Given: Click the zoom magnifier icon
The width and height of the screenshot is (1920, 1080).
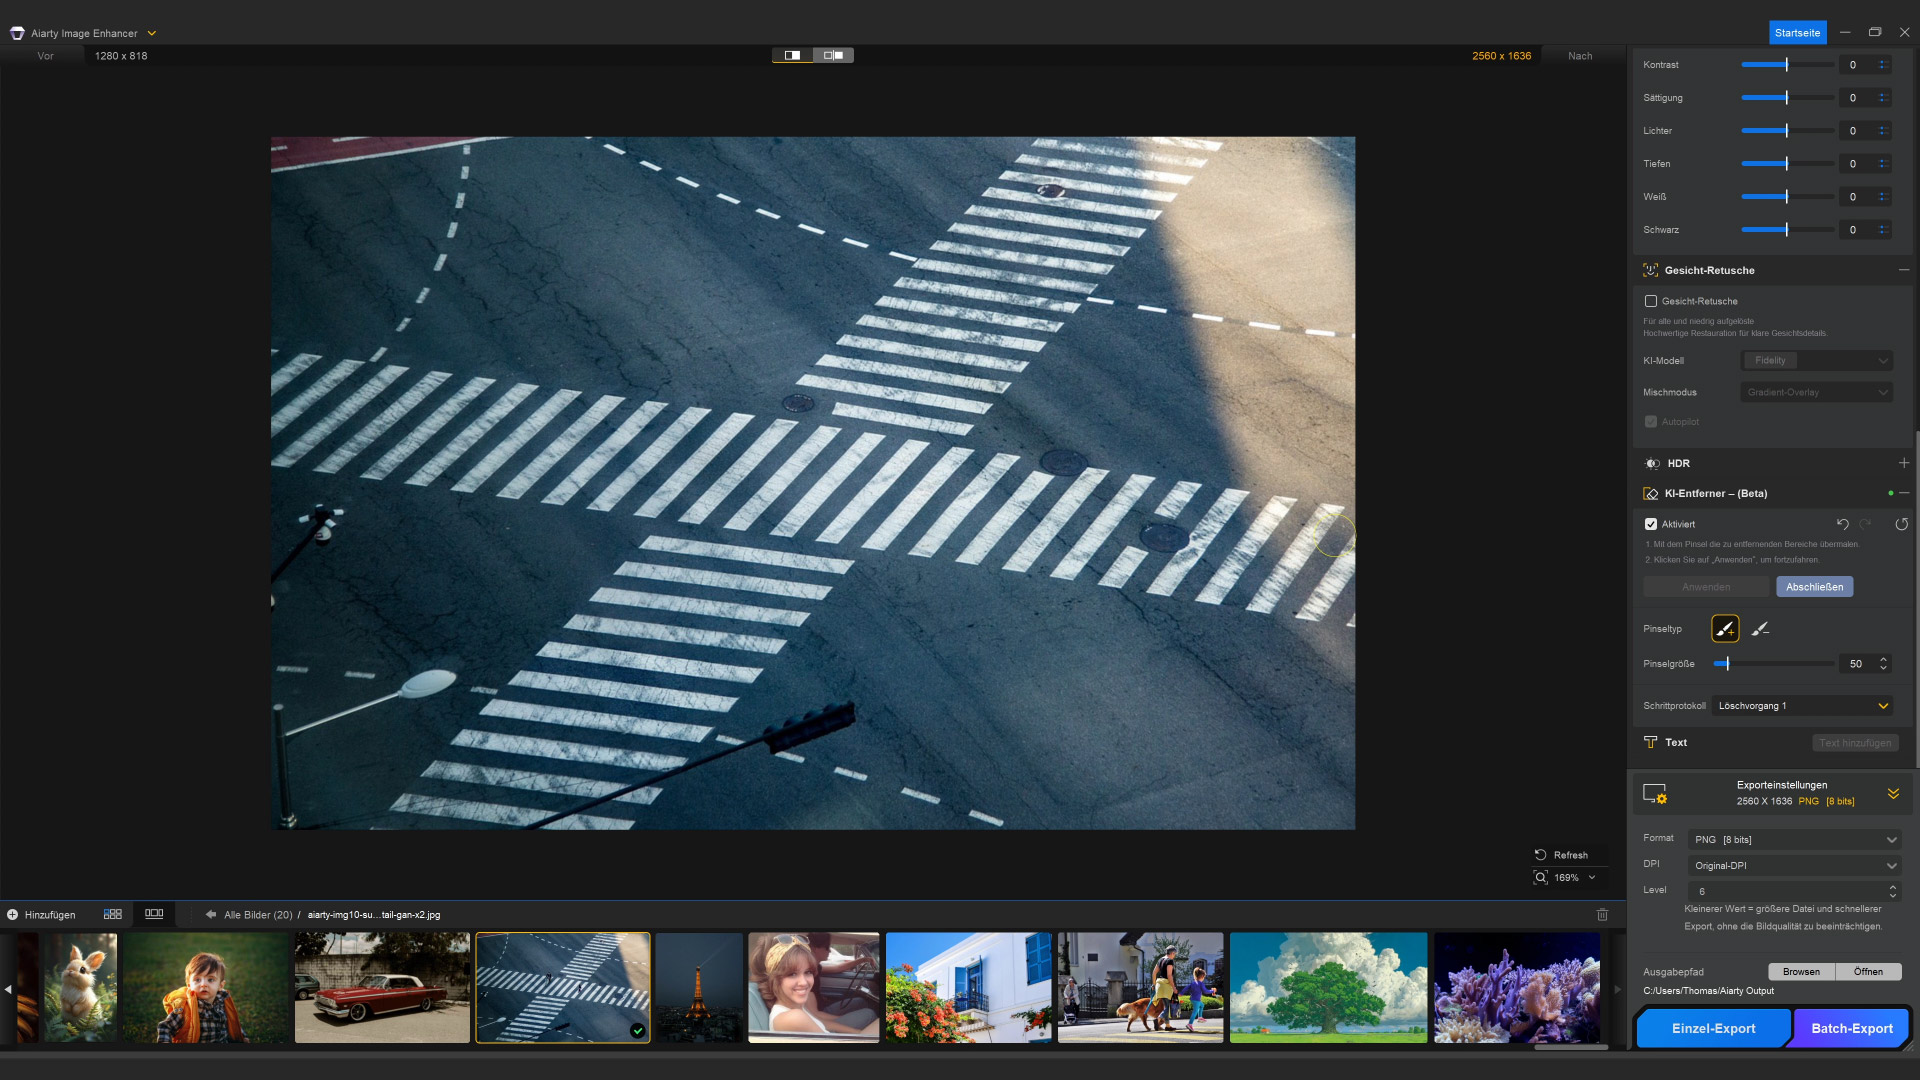Looking at the screenshot, I should [x=1541, y=878].
